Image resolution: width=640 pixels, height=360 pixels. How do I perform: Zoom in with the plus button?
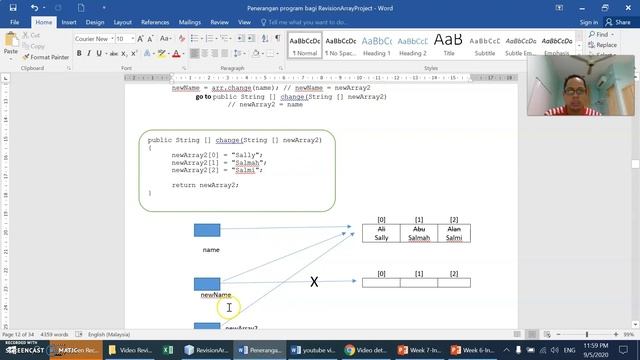(x=616, y=334)
